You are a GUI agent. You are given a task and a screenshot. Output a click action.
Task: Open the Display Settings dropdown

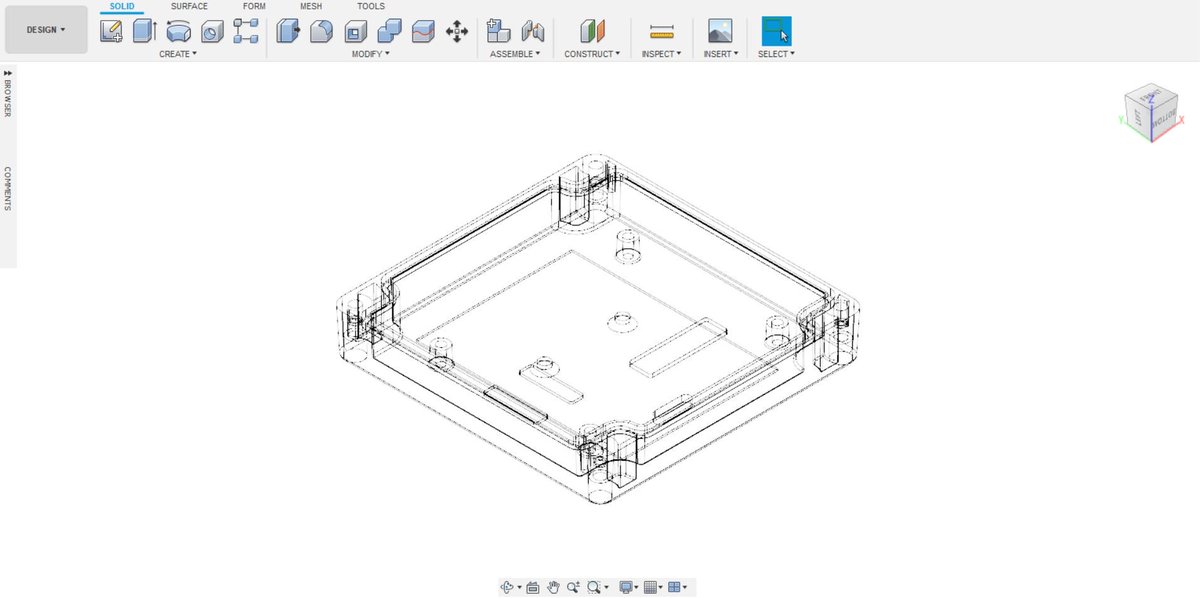627,587
